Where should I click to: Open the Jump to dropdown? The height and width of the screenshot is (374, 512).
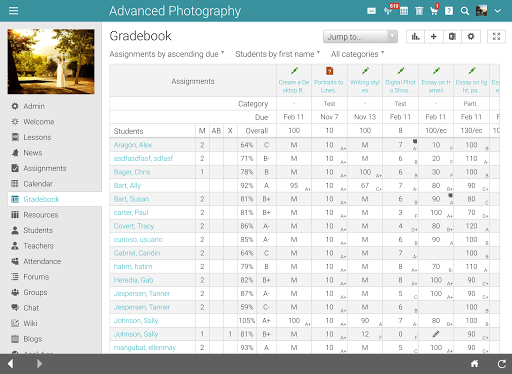click(360, 36)
